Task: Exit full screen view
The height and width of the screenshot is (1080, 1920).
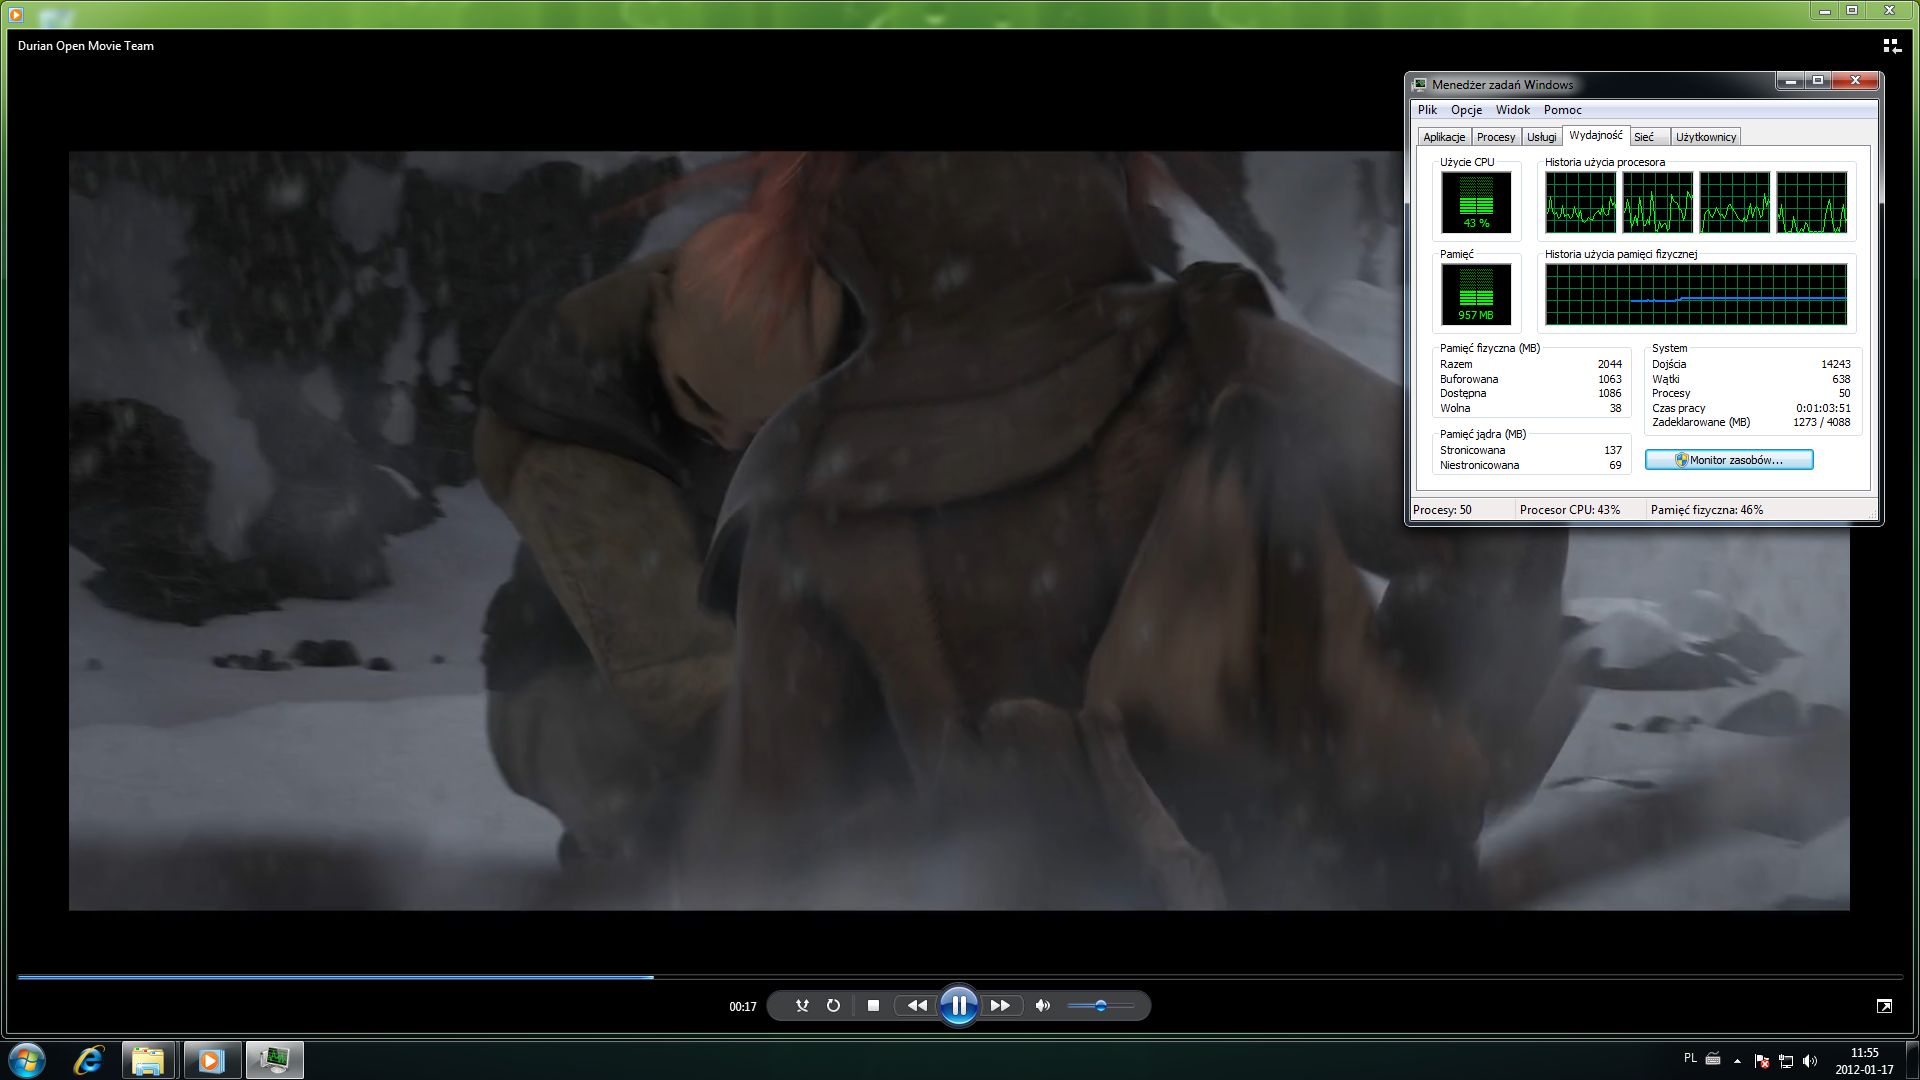Action: [x=1884, y=1006]
